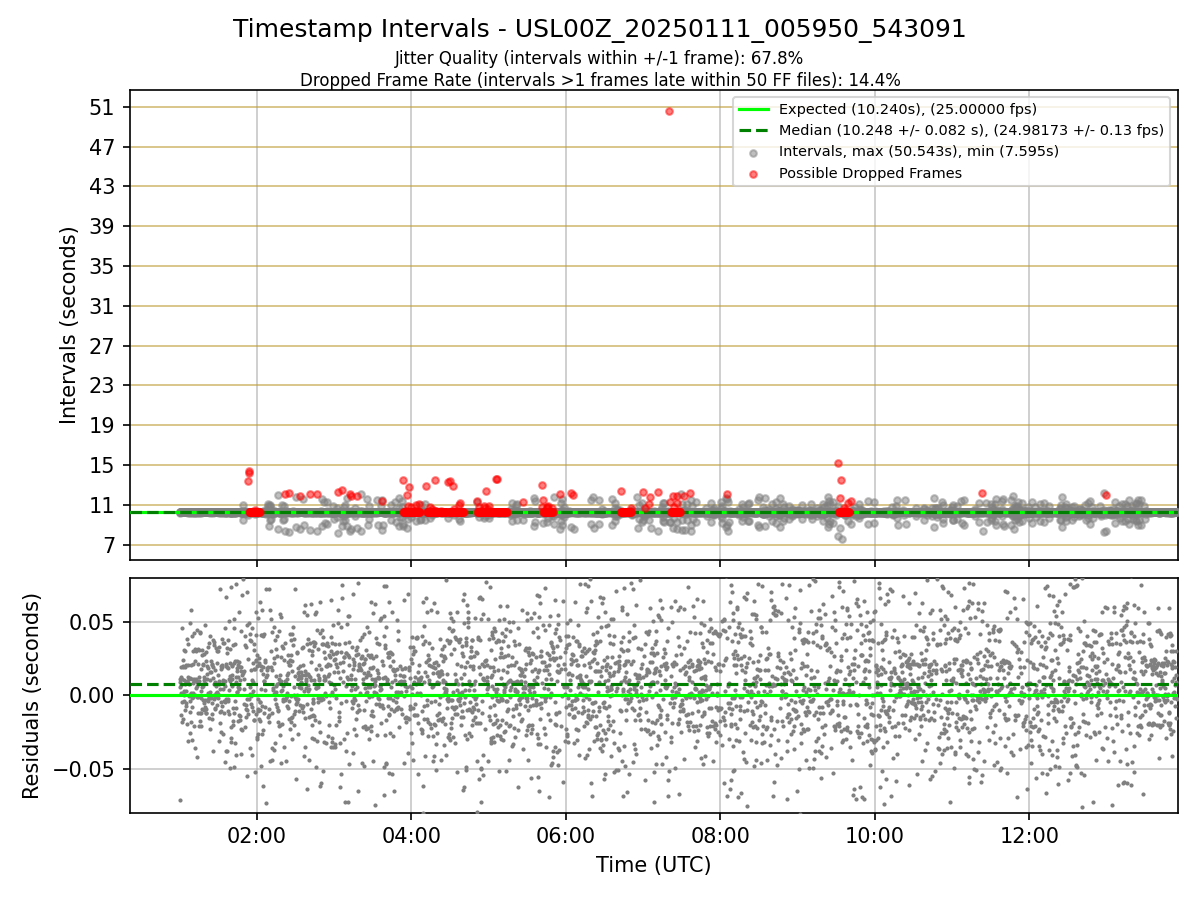Click the outlier point near 50.5 seconds
This screenshot has height=900, width=1200.
click(669, 111)
